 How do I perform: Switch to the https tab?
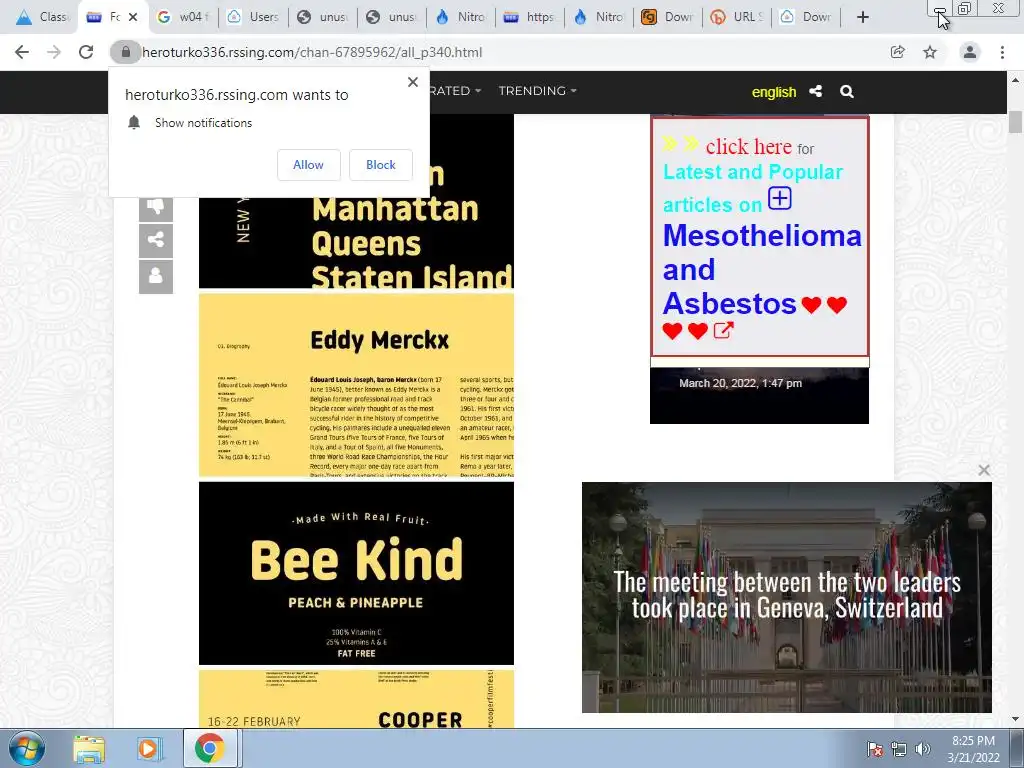click(x=530, y=17)
